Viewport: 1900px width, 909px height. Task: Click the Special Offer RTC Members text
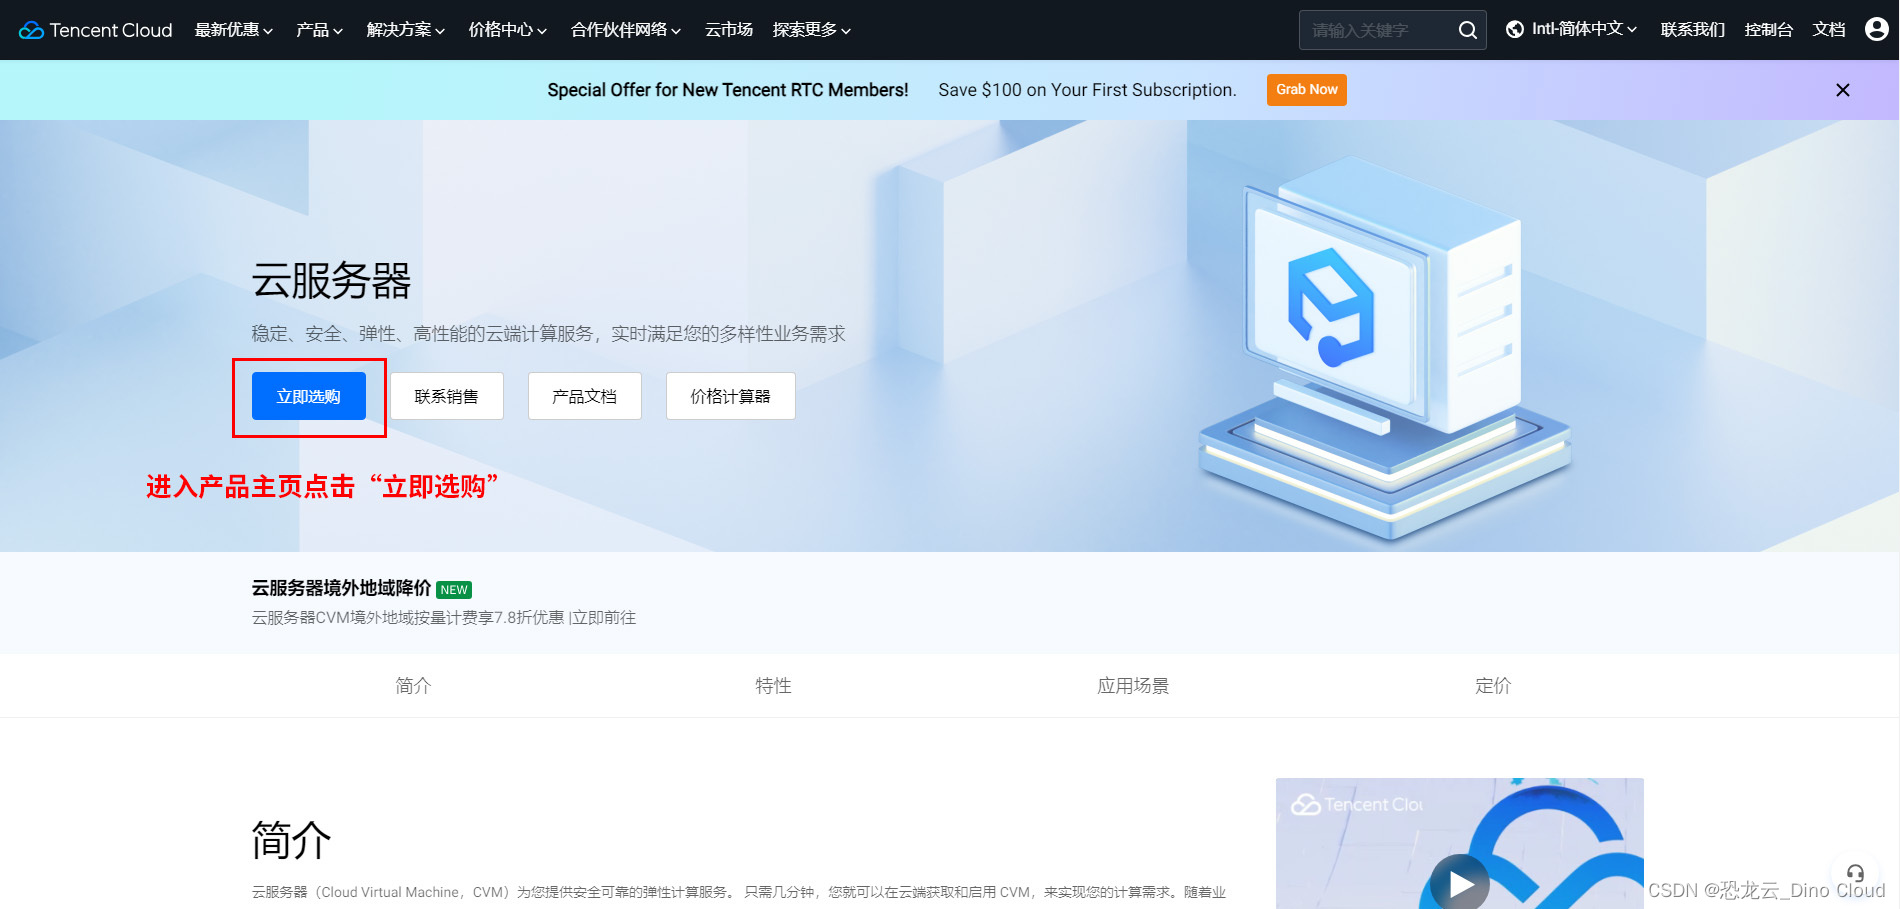click(728, 90)
